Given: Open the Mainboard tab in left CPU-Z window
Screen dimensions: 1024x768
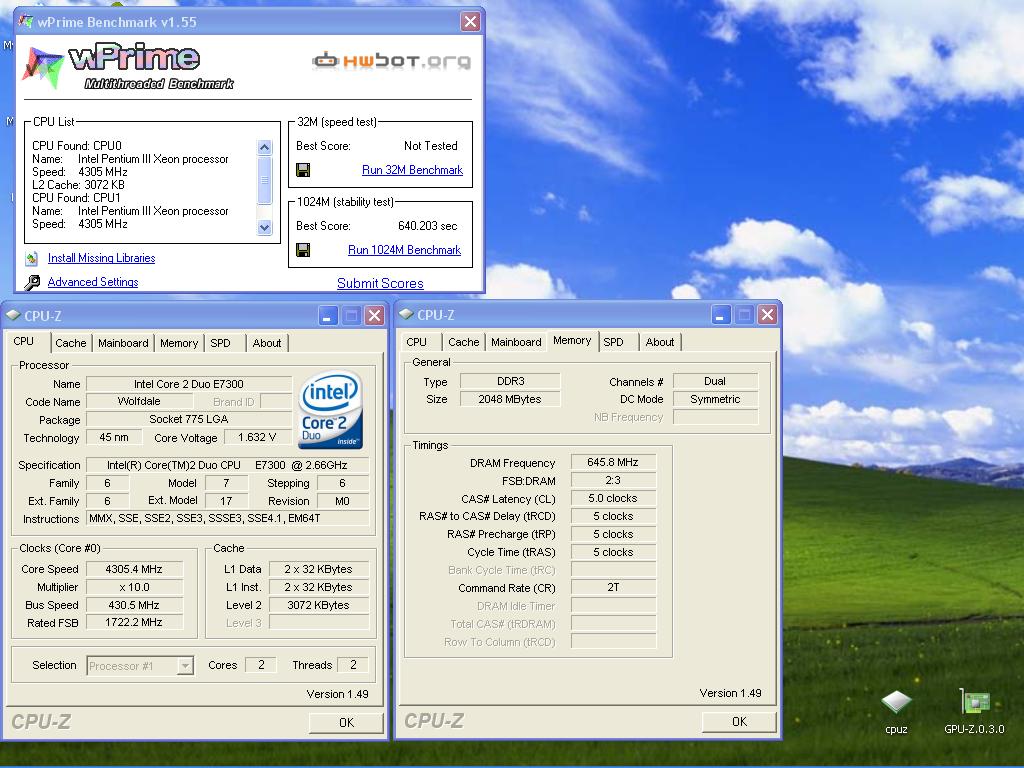Looking at the screenshot, I should coord(123,344).
